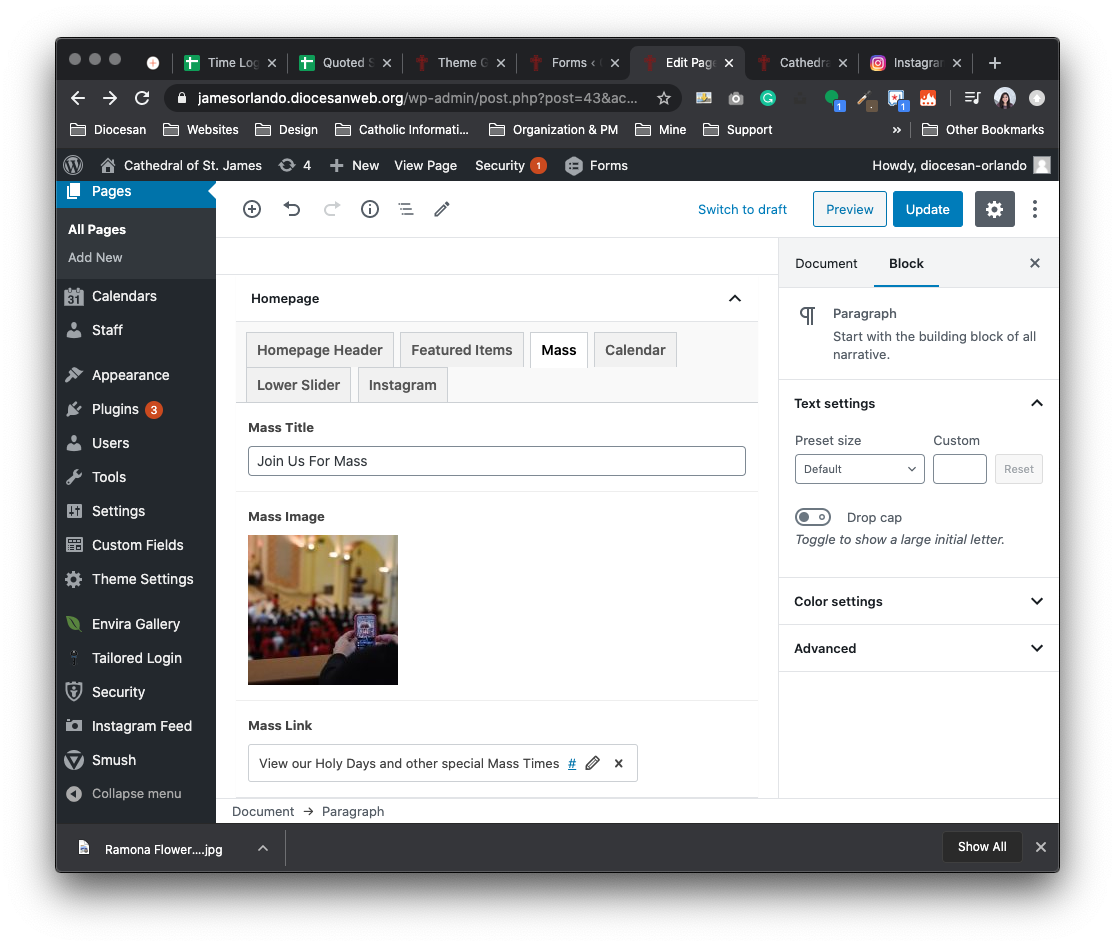Select the Featured Items tab
Viewport: 1115px width, 946px height.
point(461,350)
